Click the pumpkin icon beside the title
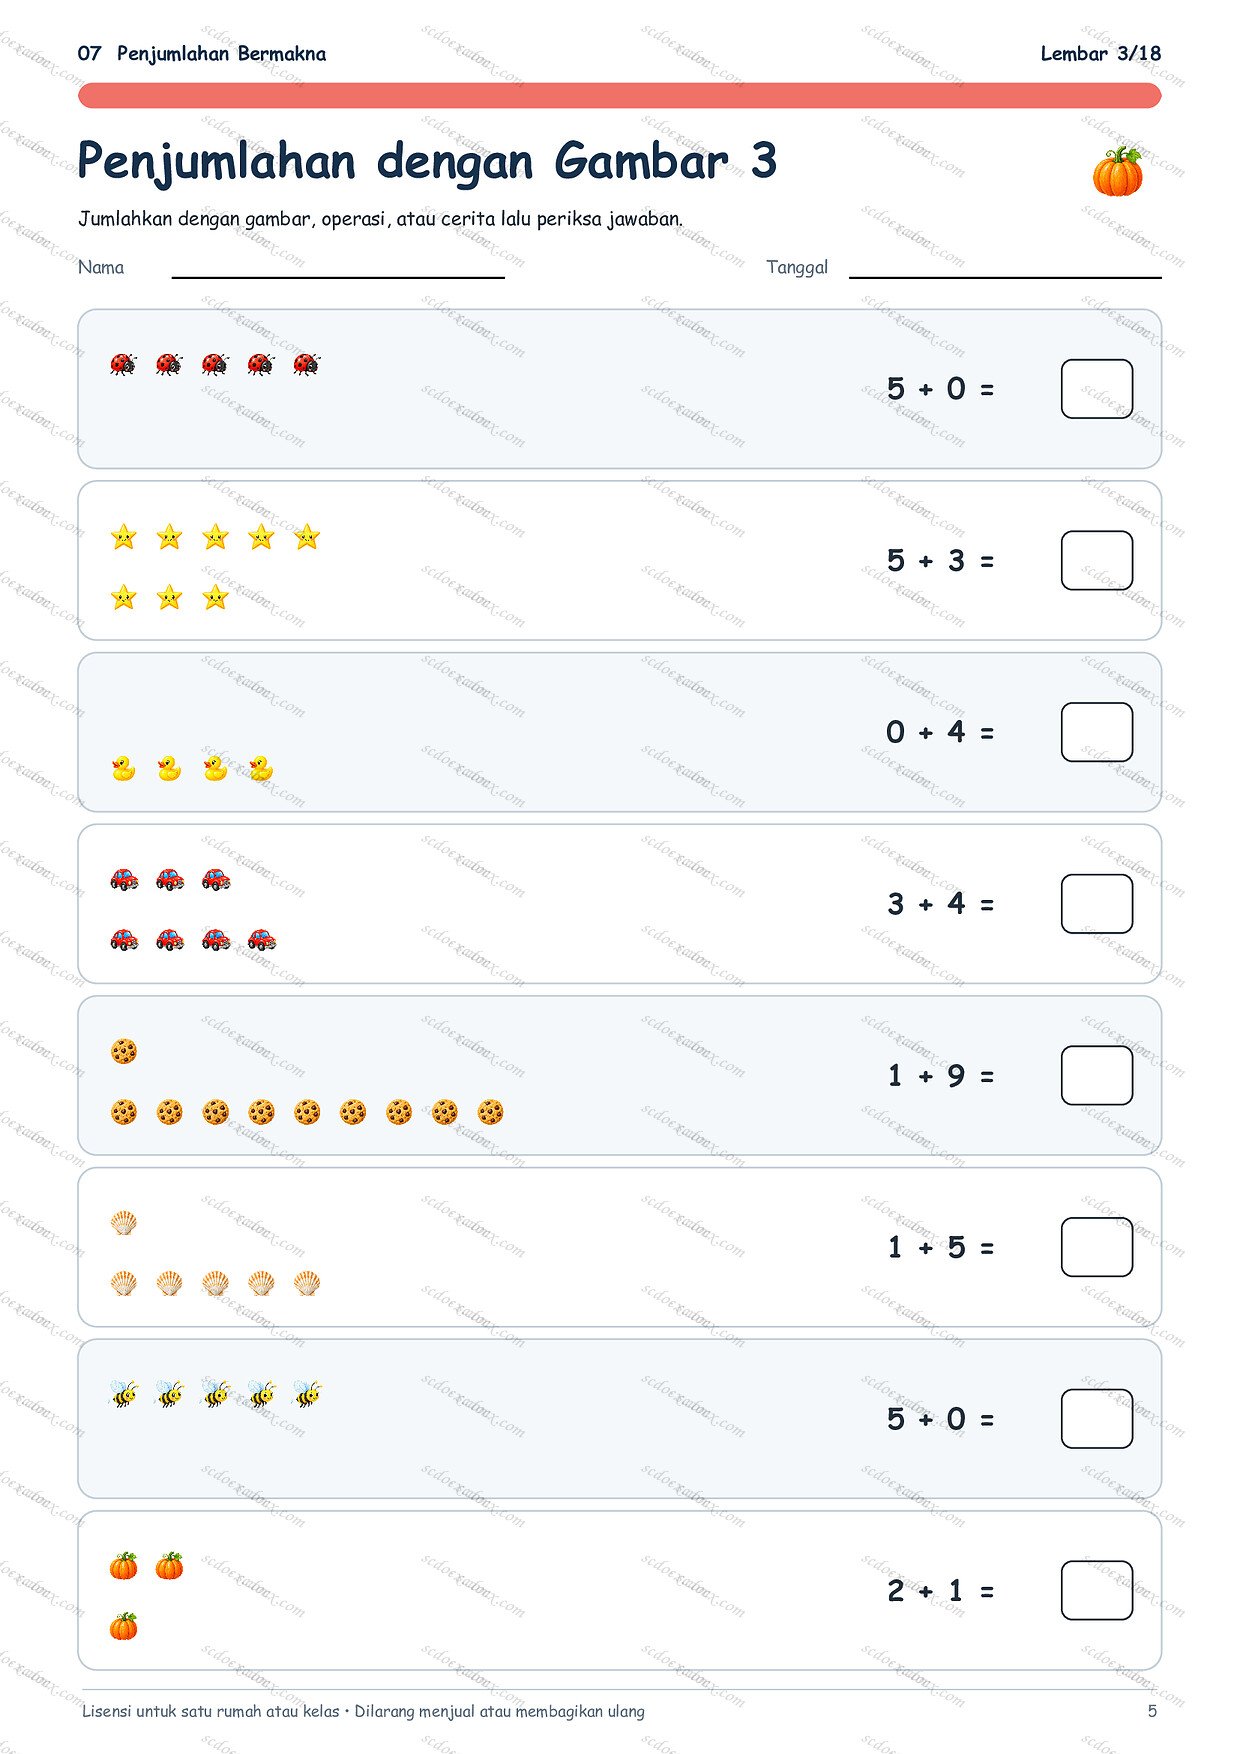Viewport: 1240px width, 1754px height. tap(1117, 171)
